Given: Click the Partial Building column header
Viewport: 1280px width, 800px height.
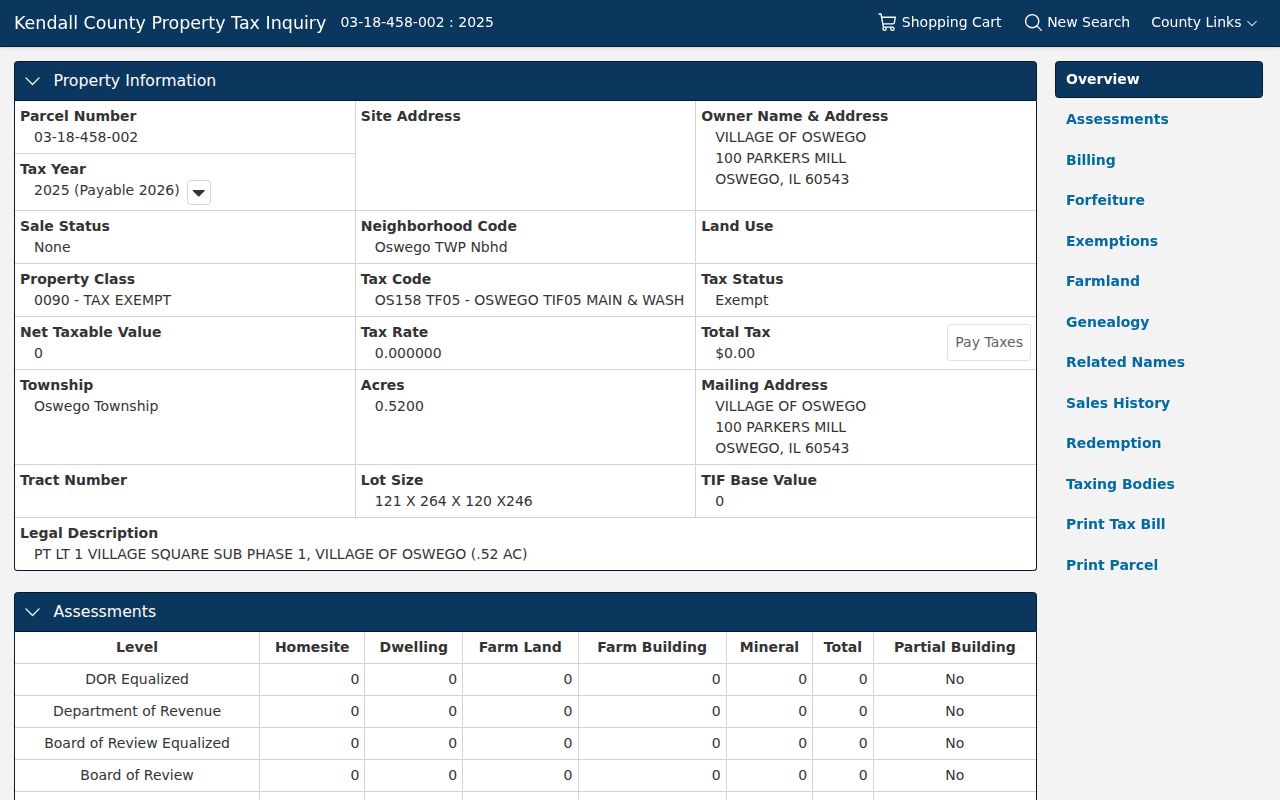Looking at the screenshot, I should coord(954,647).
